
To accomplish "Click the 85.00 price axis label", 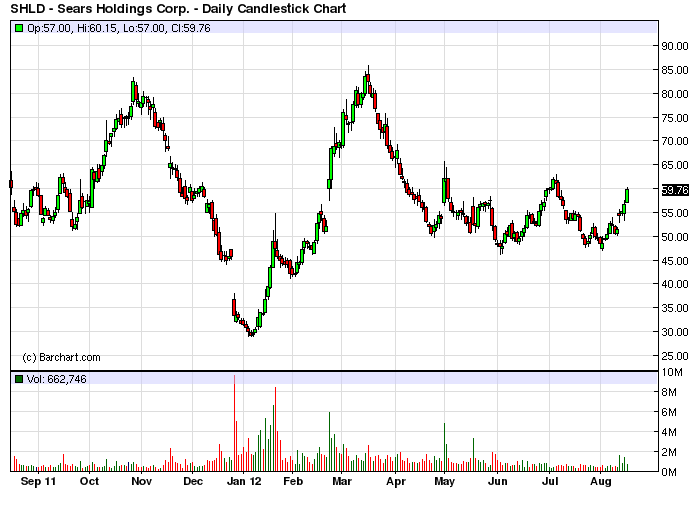I will pyautogui.click(x=675, y=70).
